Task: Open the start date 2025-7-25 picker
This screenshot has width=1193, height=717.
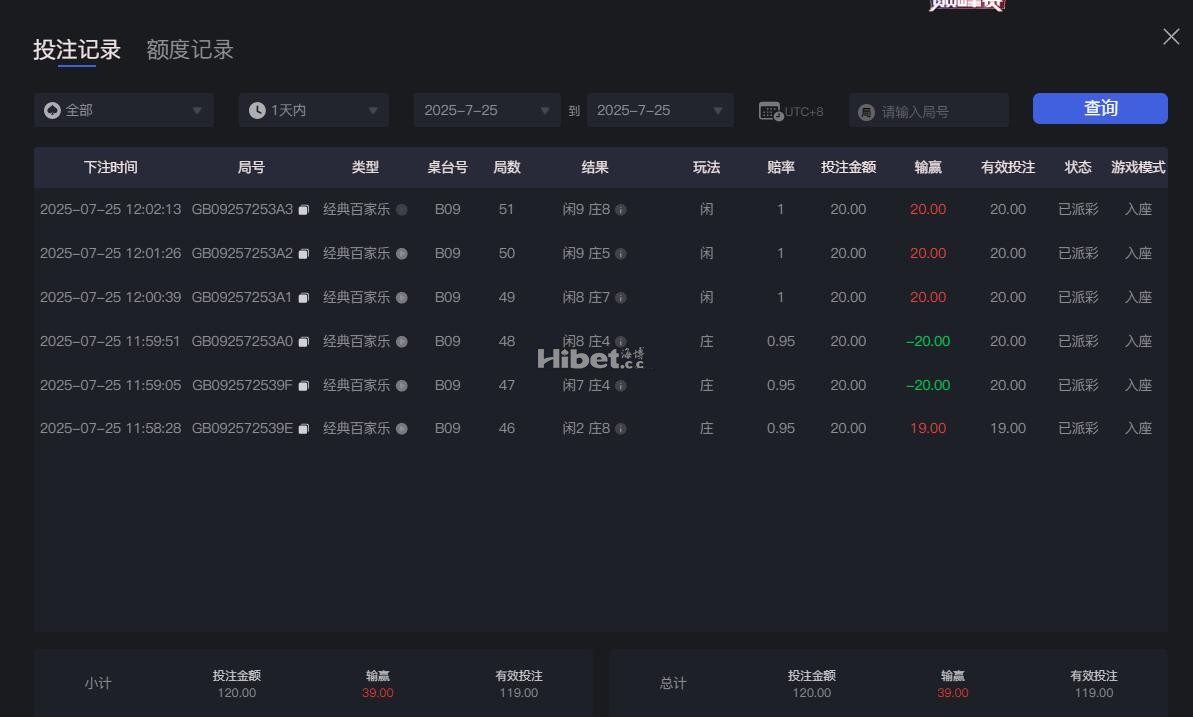Action: 486,110
